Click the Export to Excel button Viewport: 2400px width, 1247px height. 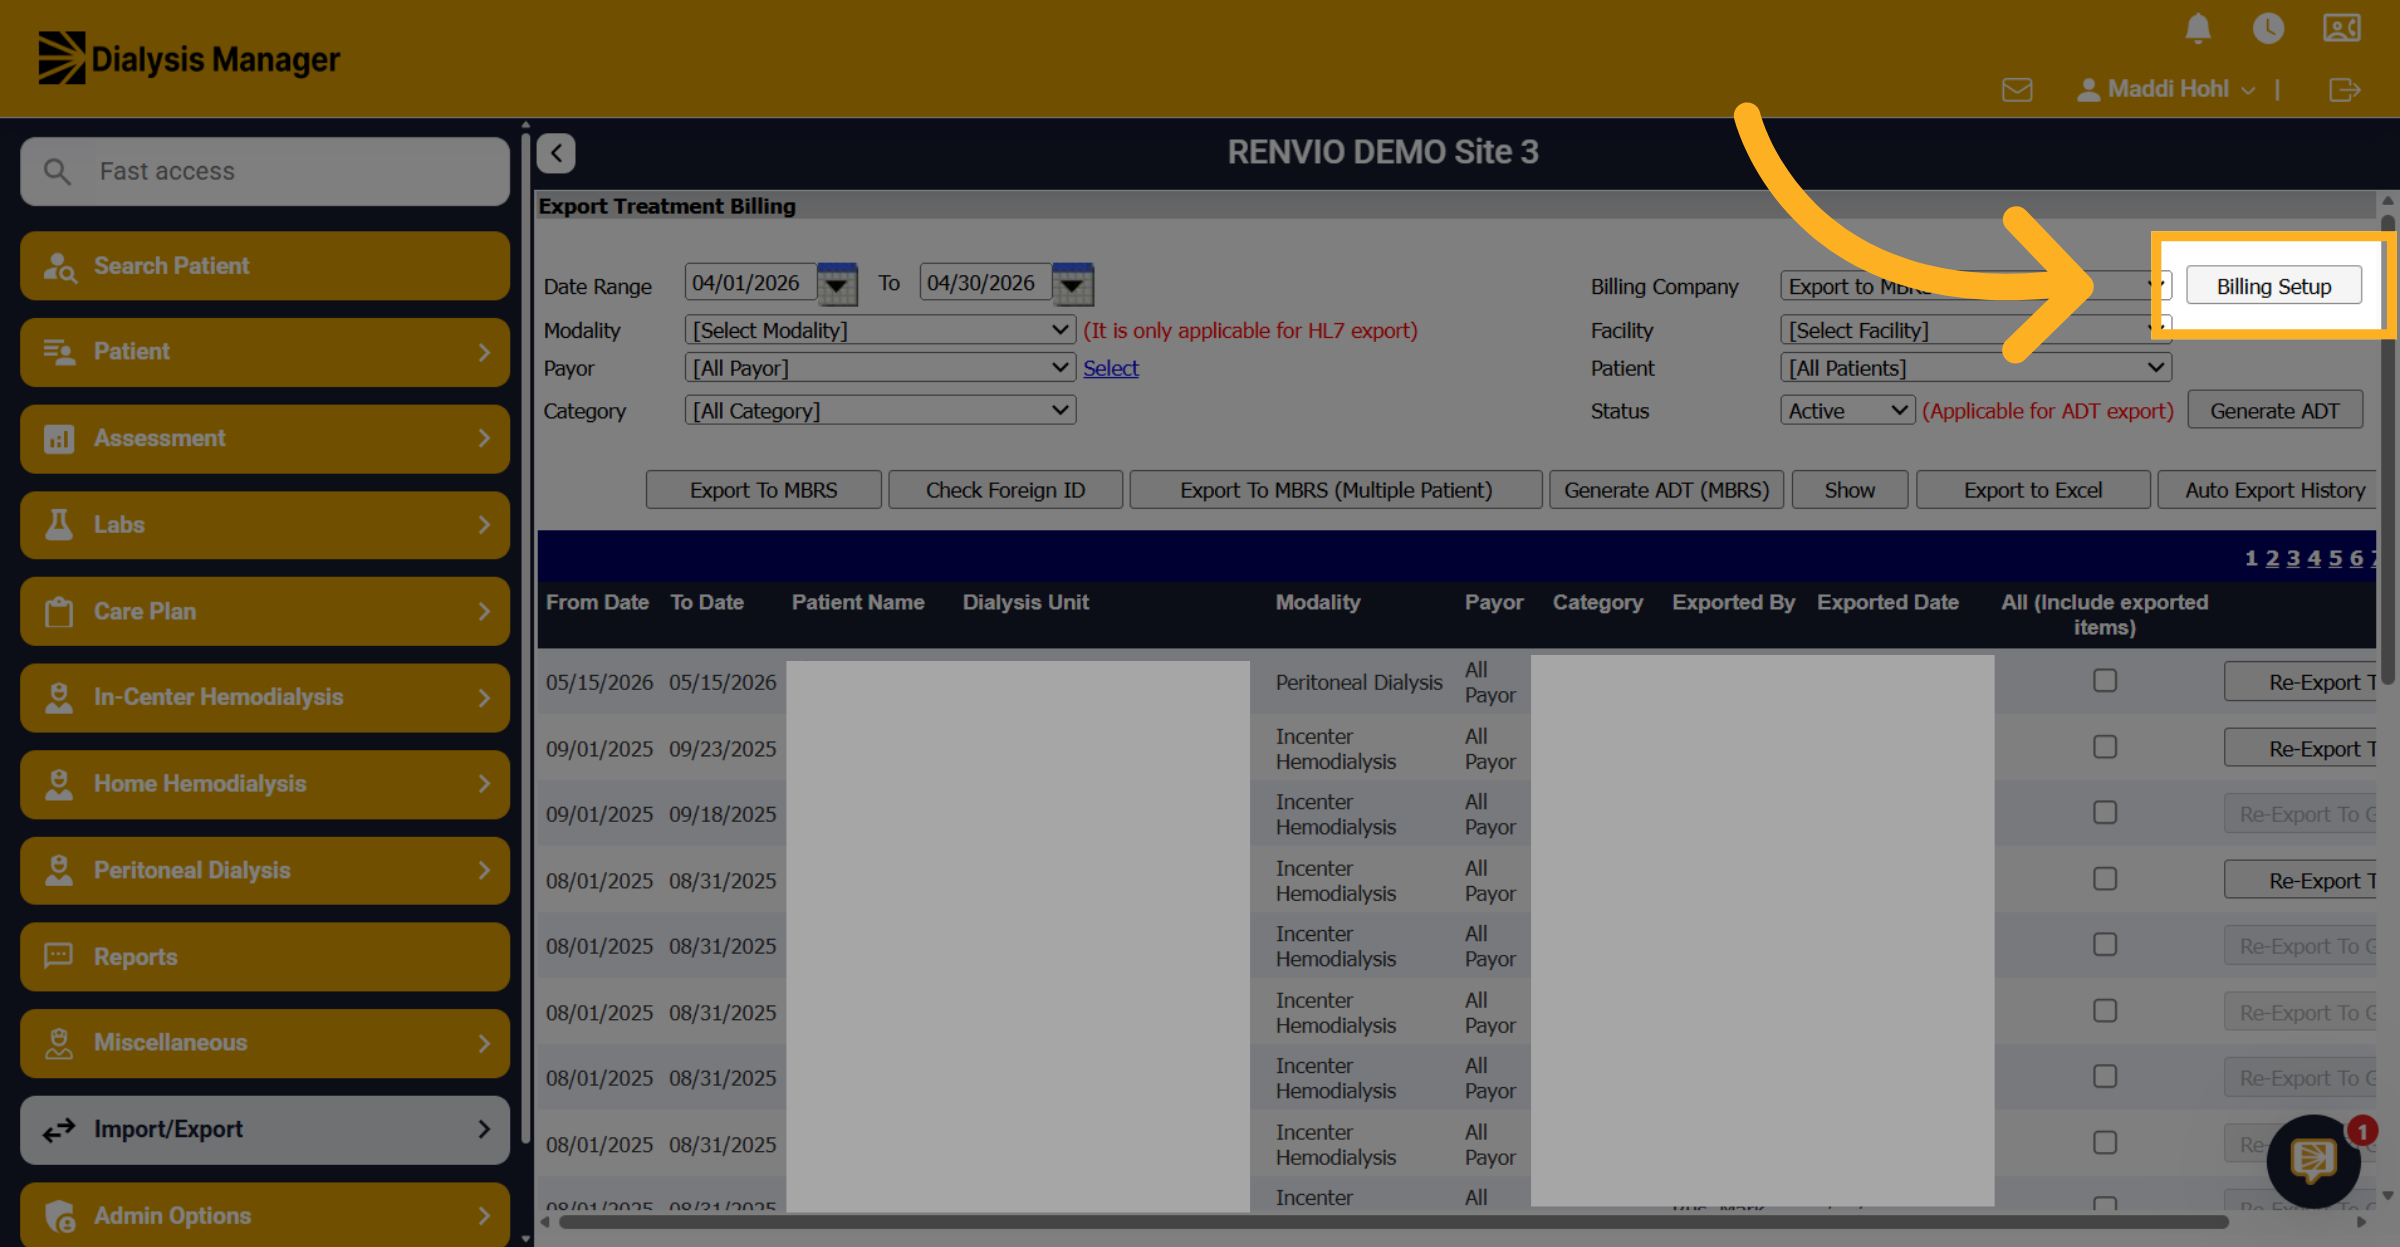[x=2033, y=490]
